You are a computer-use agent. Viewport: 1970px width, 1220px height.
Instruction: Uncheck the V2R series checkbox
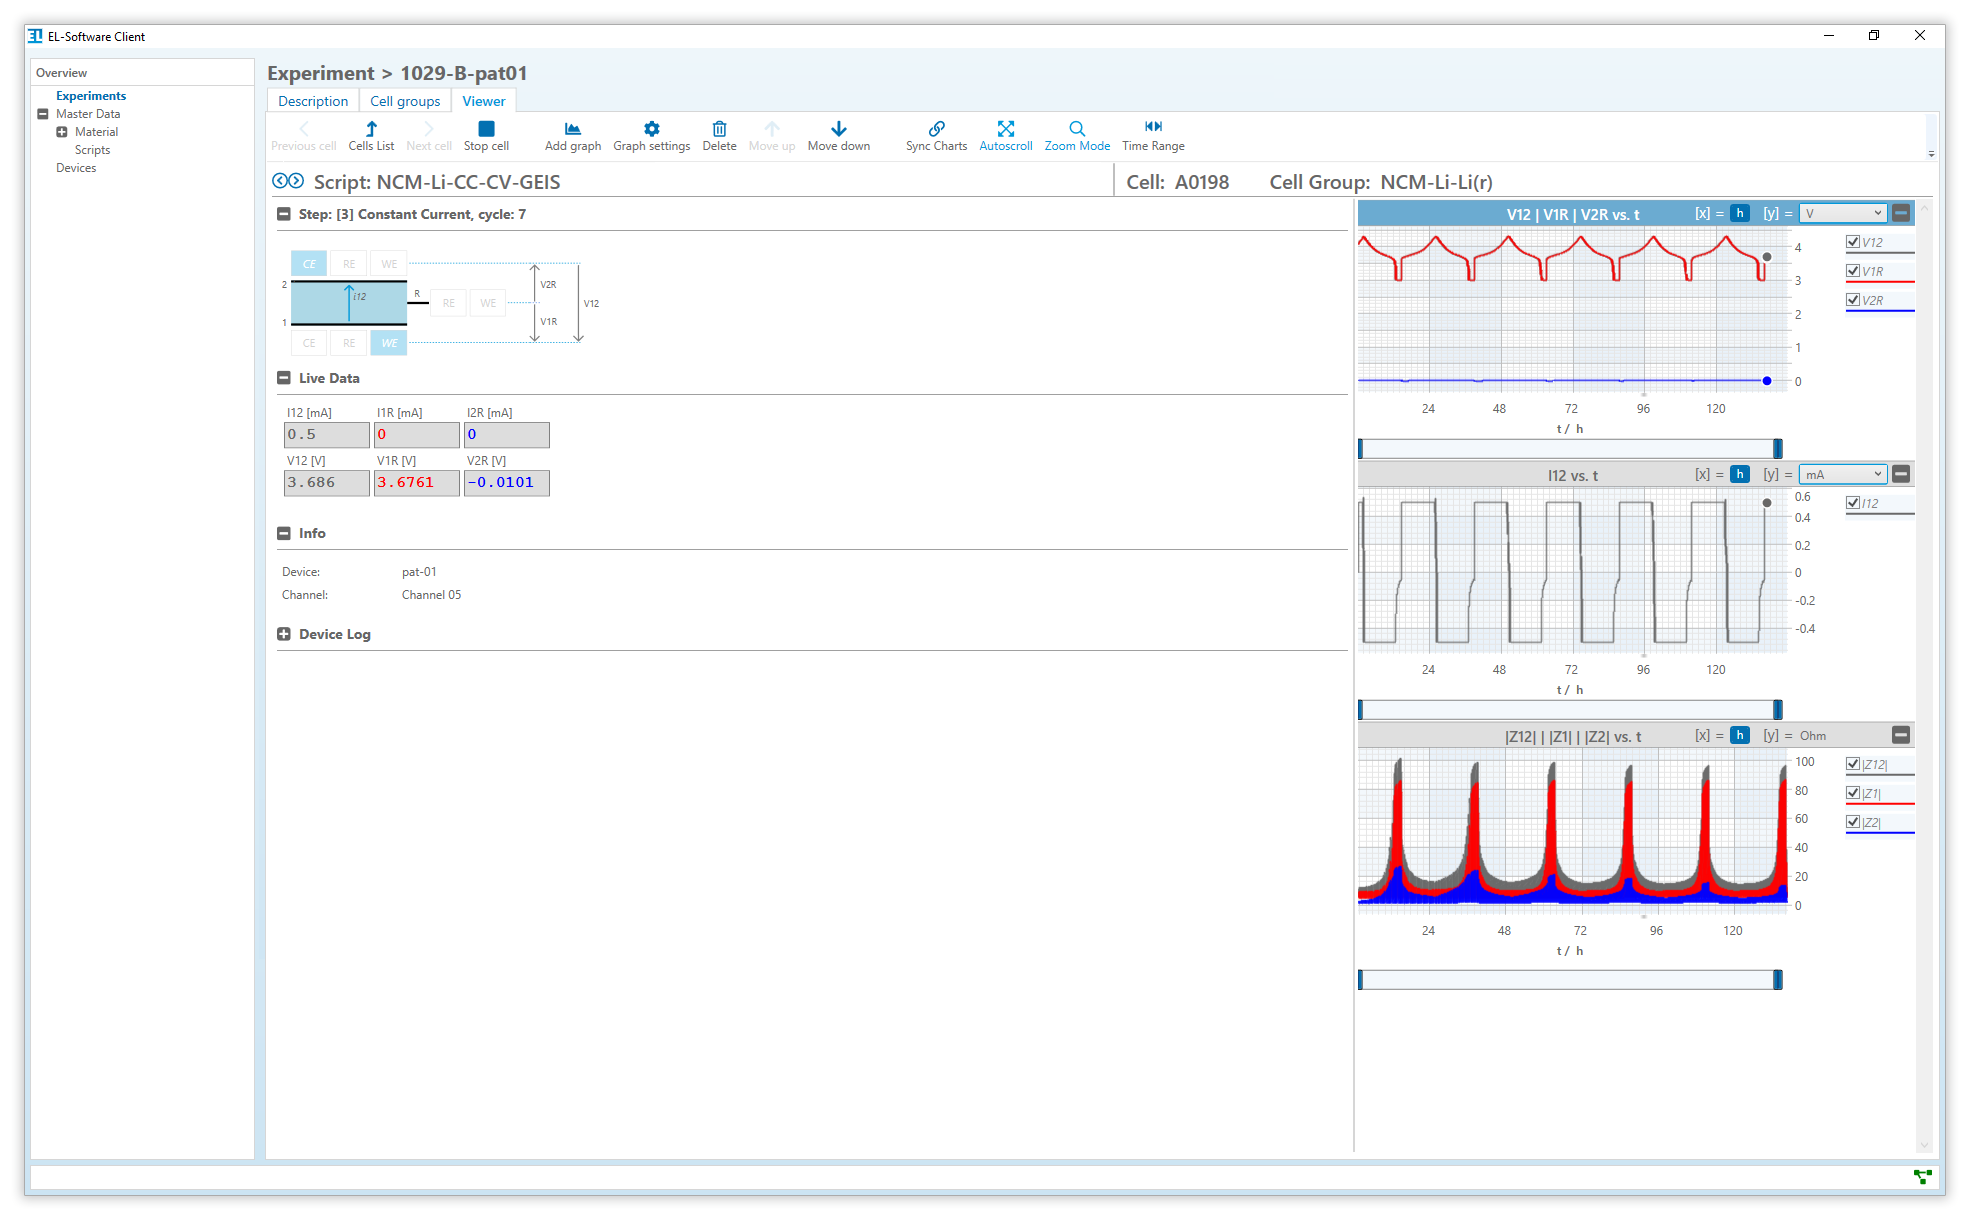click(1853, 300)
